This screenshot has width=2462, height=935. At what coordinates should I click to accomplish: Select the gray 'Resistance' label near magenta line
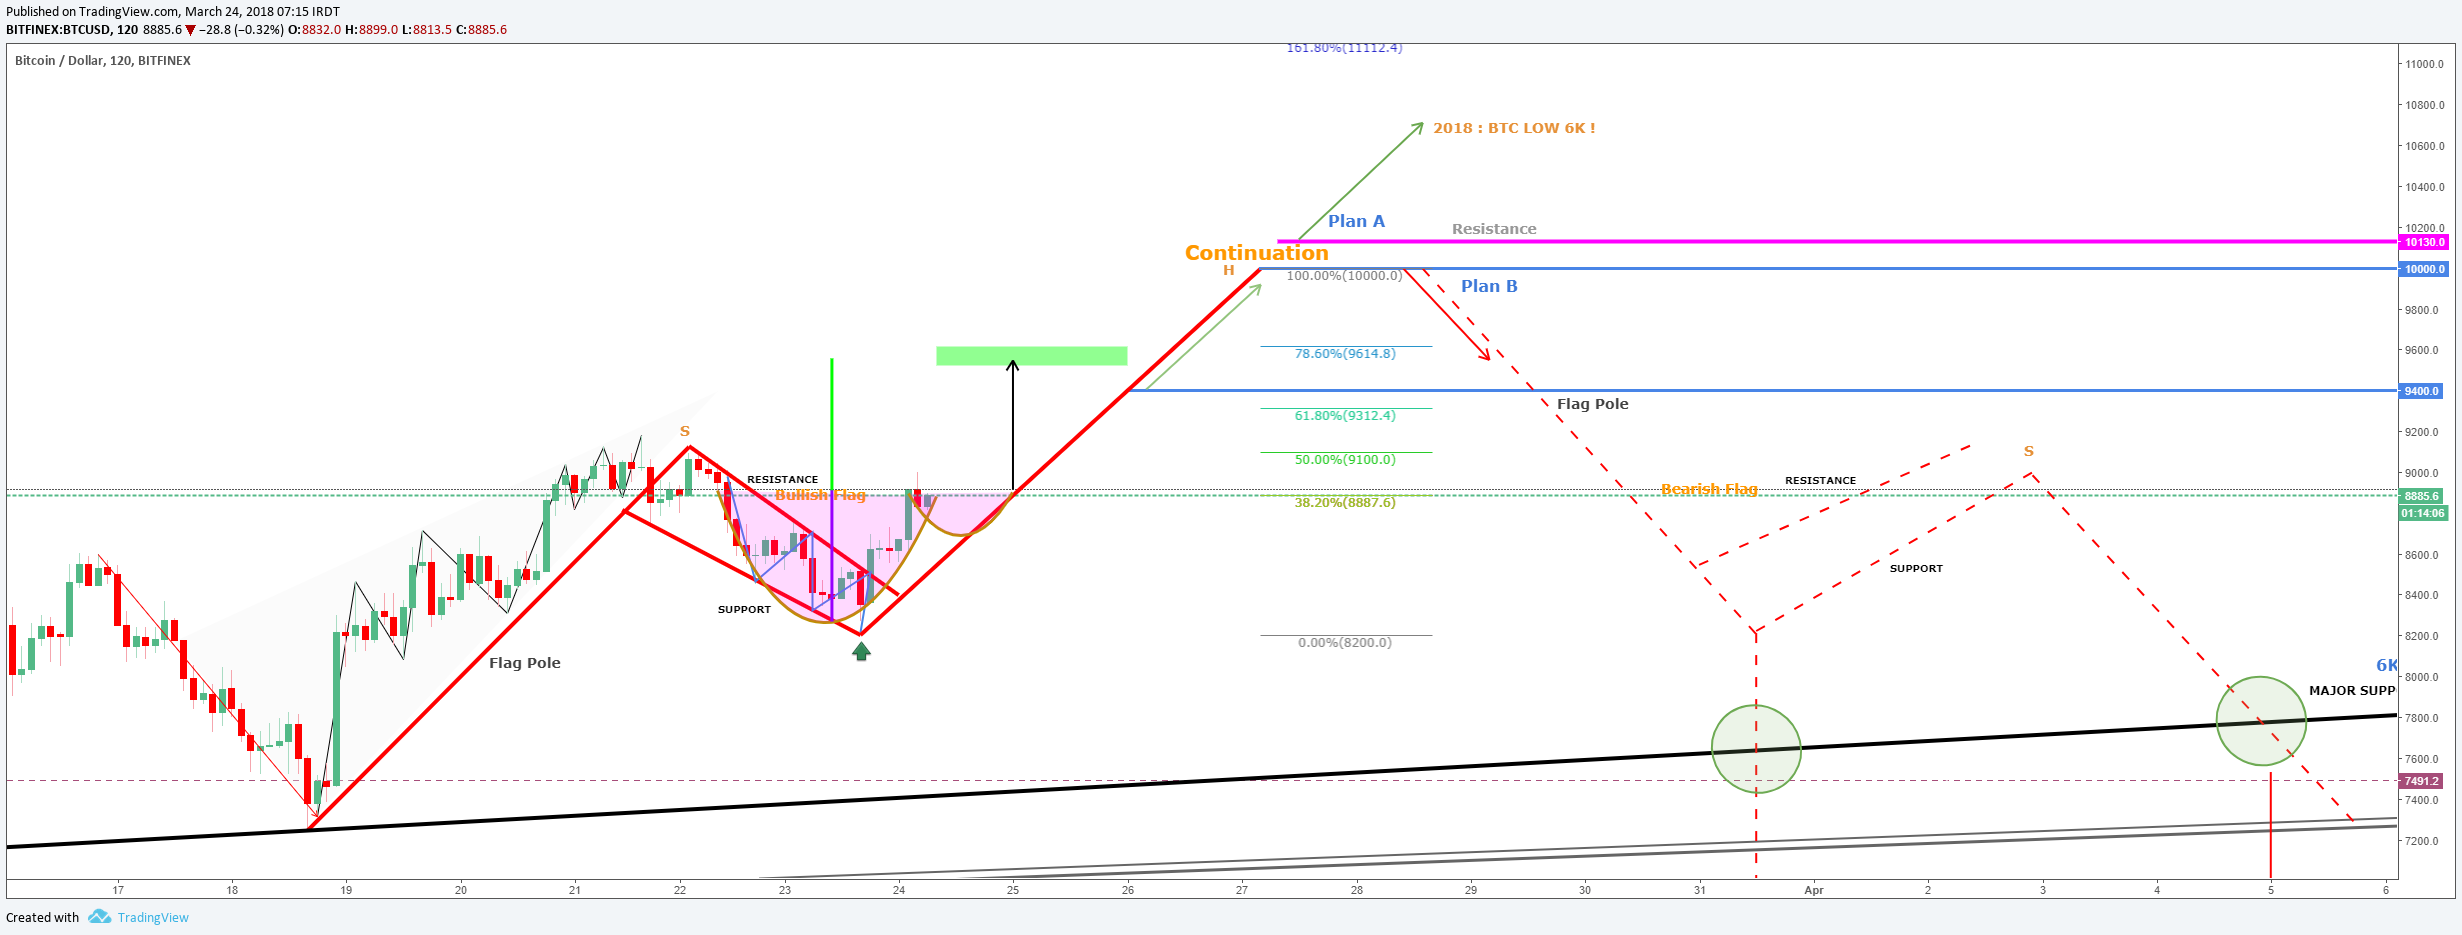pos(1494,229)
